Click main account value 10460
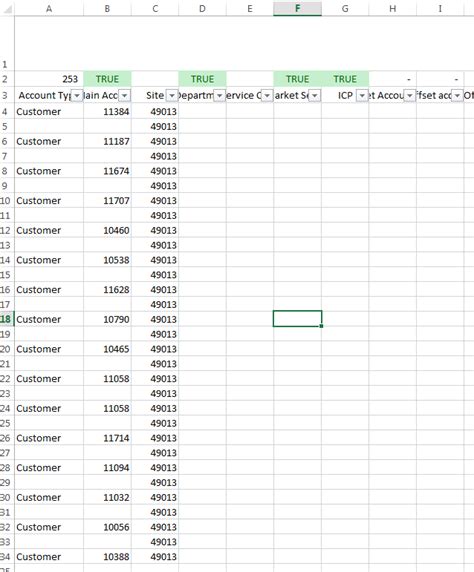Viewport: 474px width, 572px height. [116, 231]
